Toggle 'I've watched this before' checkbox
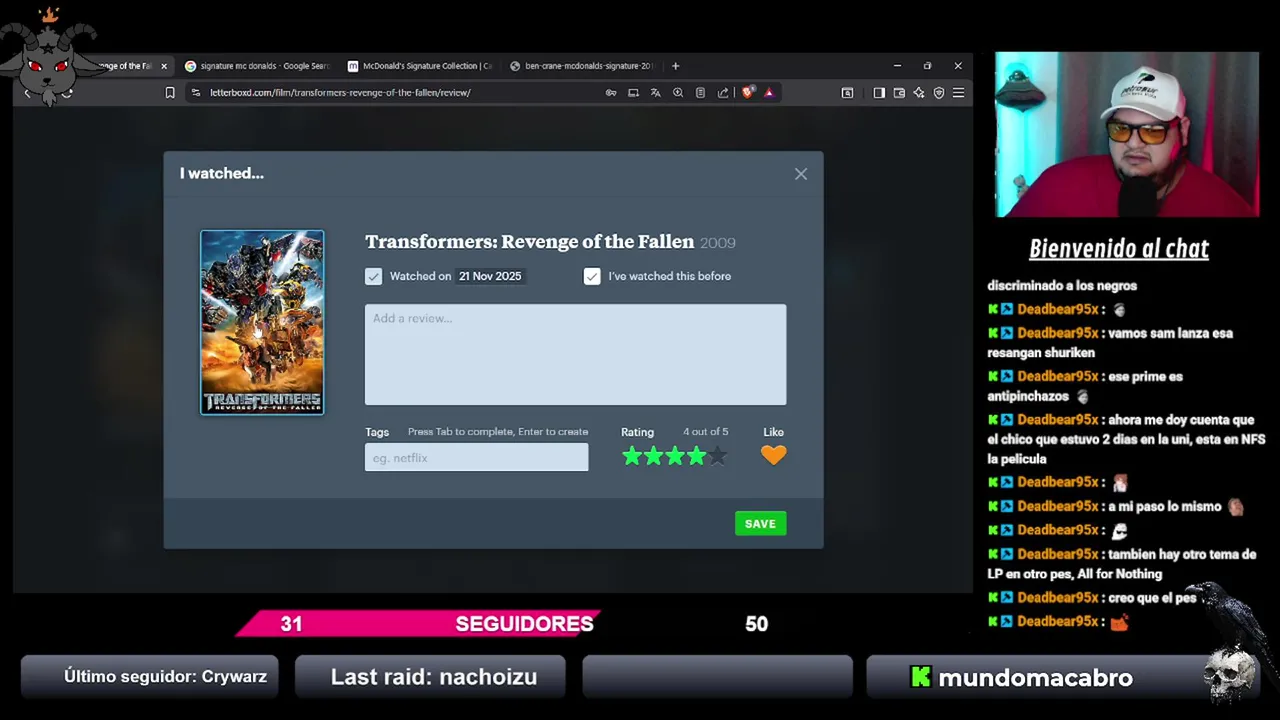This screenshot has height=720, width=1280. coord(592,276)
